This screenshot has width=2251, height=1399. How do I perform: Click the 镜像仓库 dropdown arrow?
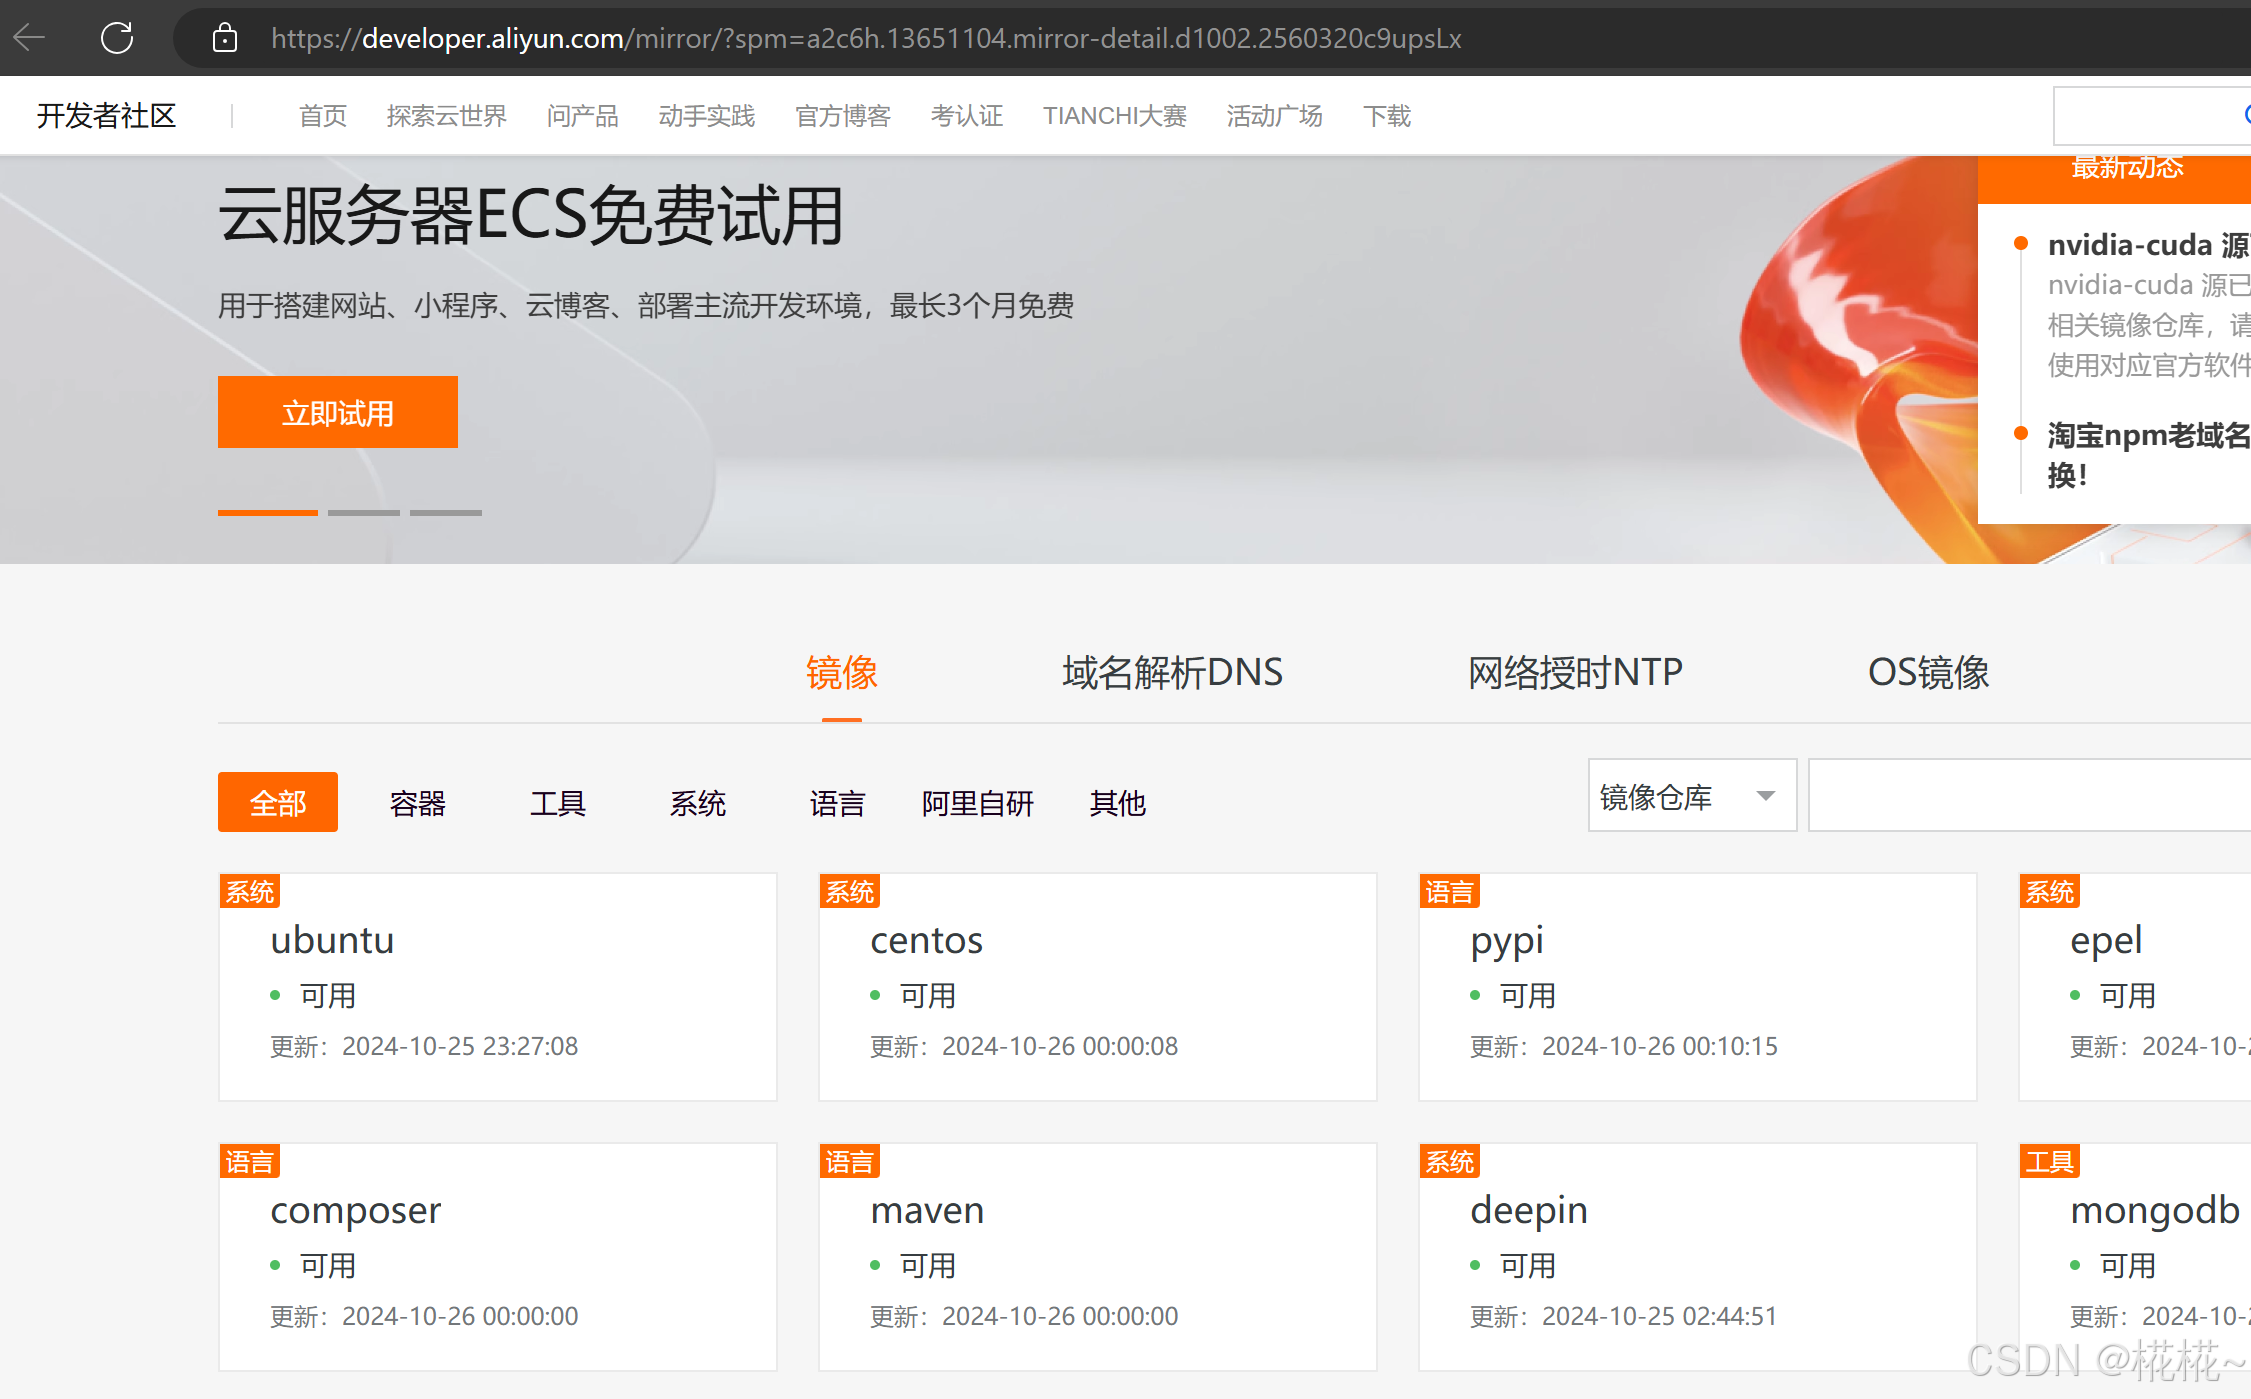[1765, 796]
